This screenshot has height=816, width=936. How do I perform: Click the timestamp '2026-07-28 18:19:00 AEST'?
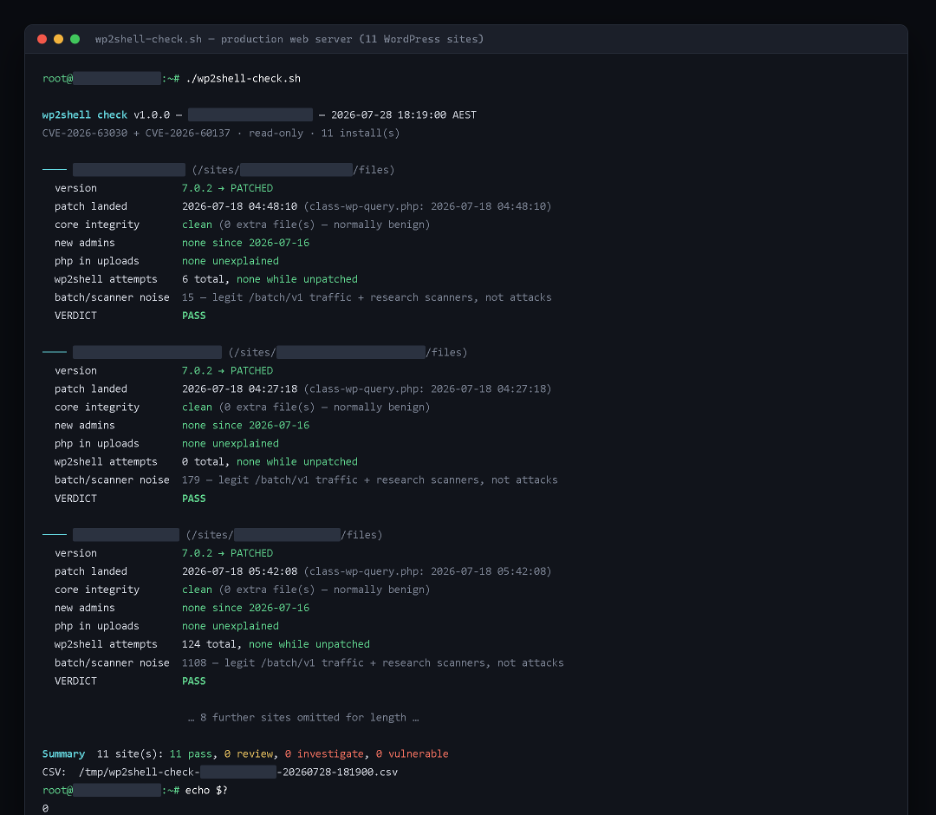(x=404, y=115)
